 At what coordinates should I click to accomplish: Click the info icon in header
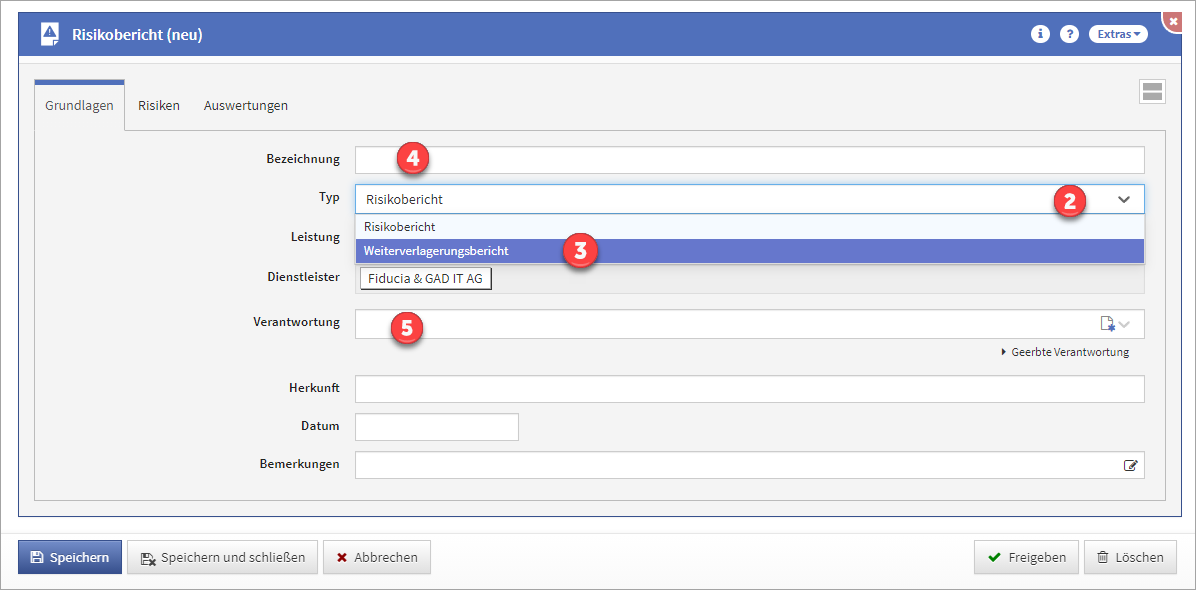coord(1040,34)
